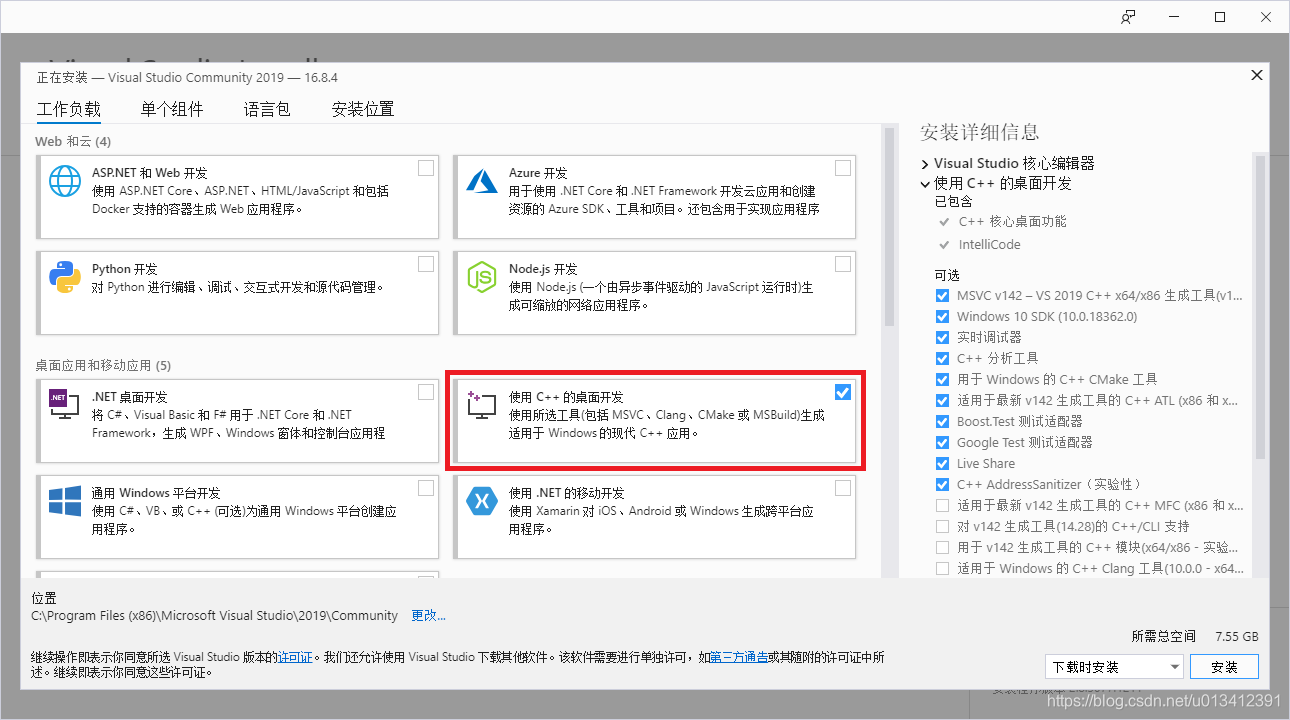The width and height of the screenshot is (1290, 720).
Task: Close the installing Visual Studio Community dialog
Action: pos(1256,76)
